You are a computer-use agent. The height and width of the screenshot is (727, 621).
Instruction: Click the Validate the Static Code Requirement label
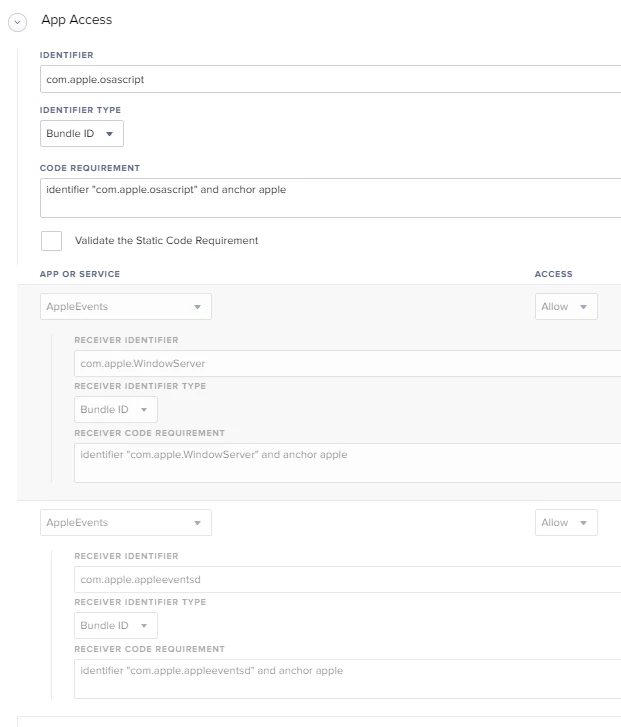tap(166, 241)
